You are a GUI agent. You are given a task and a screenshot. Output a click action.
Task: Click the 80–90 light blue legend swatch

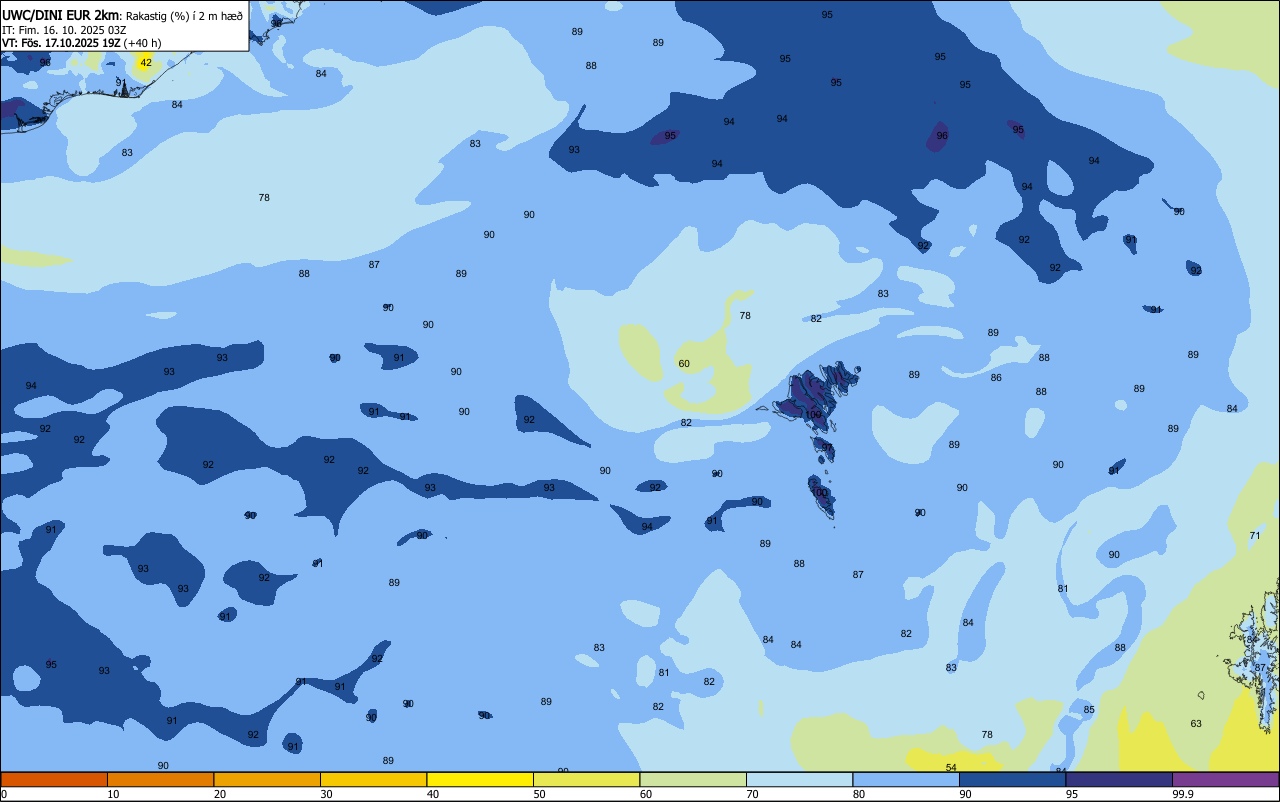pyautogui.click(x=906, y=779)
